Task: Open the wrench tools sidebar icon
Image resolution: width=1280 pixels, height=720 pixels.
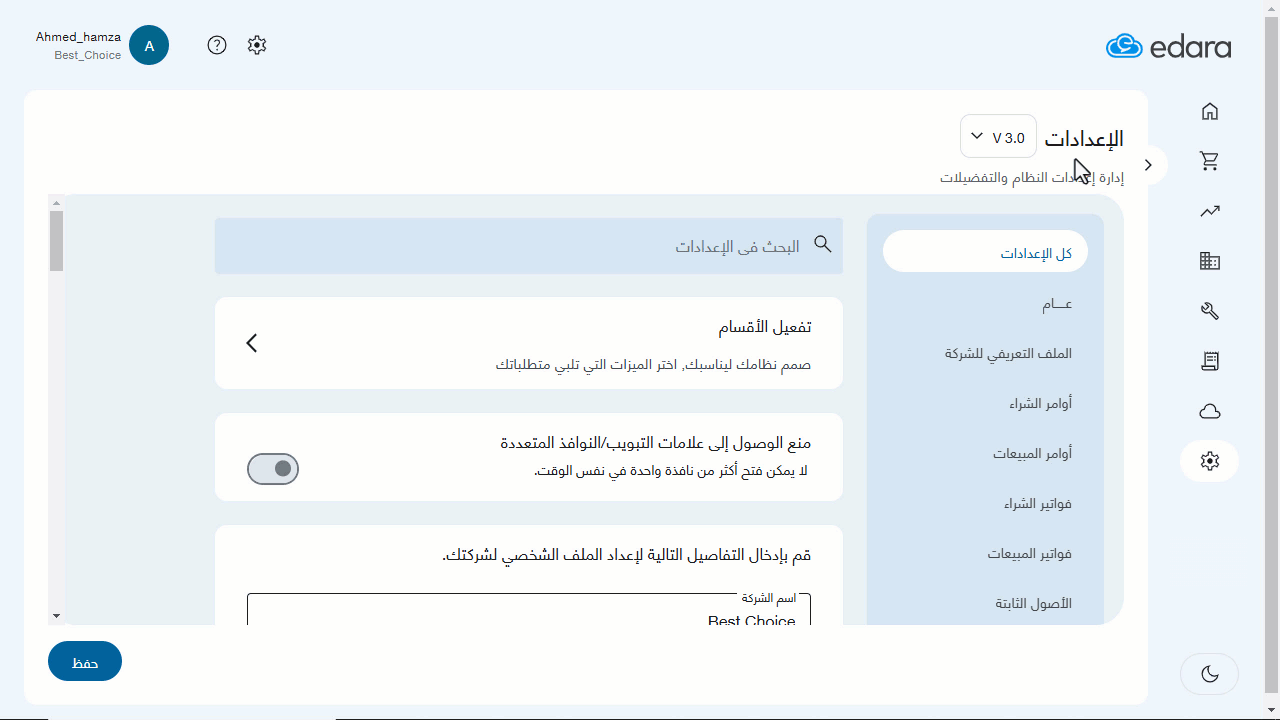Action: 1210,311
